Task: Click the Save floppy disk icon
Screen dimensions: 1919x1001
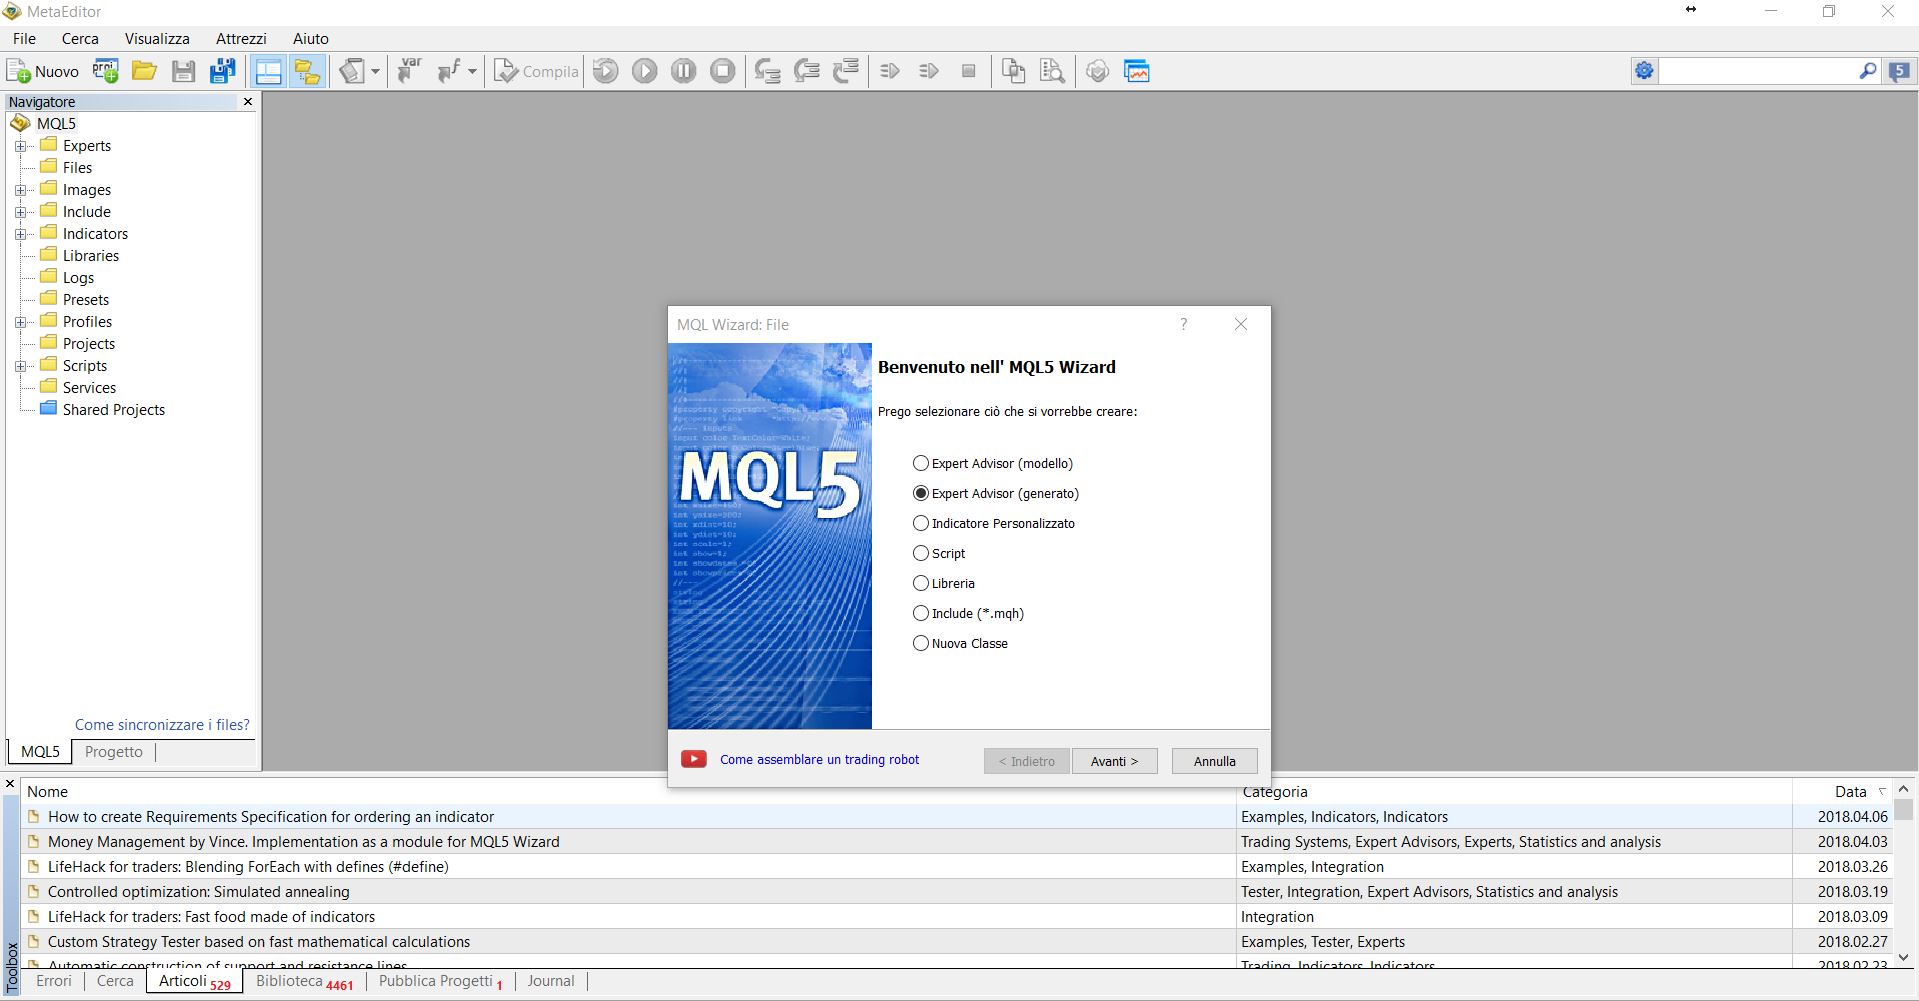Action: [183, 71]
